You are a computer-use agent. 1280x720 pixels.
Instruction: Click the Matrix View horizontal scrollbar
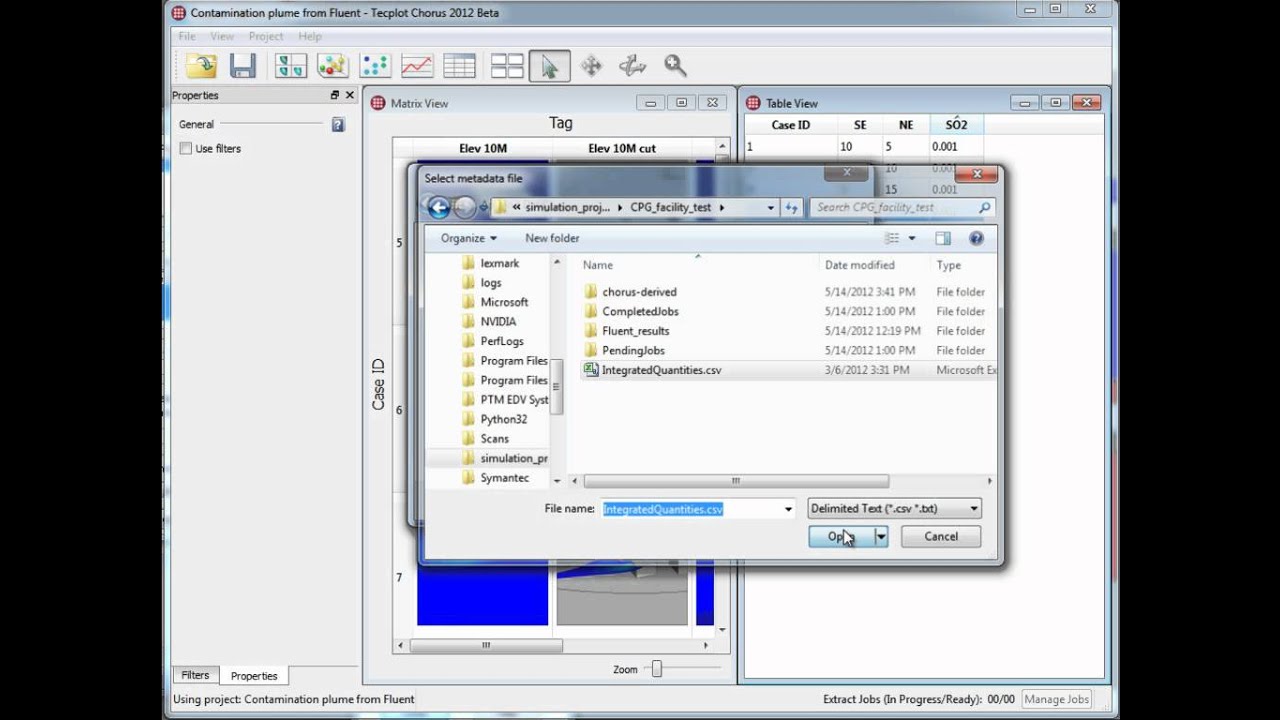click(x=486, y=646)
